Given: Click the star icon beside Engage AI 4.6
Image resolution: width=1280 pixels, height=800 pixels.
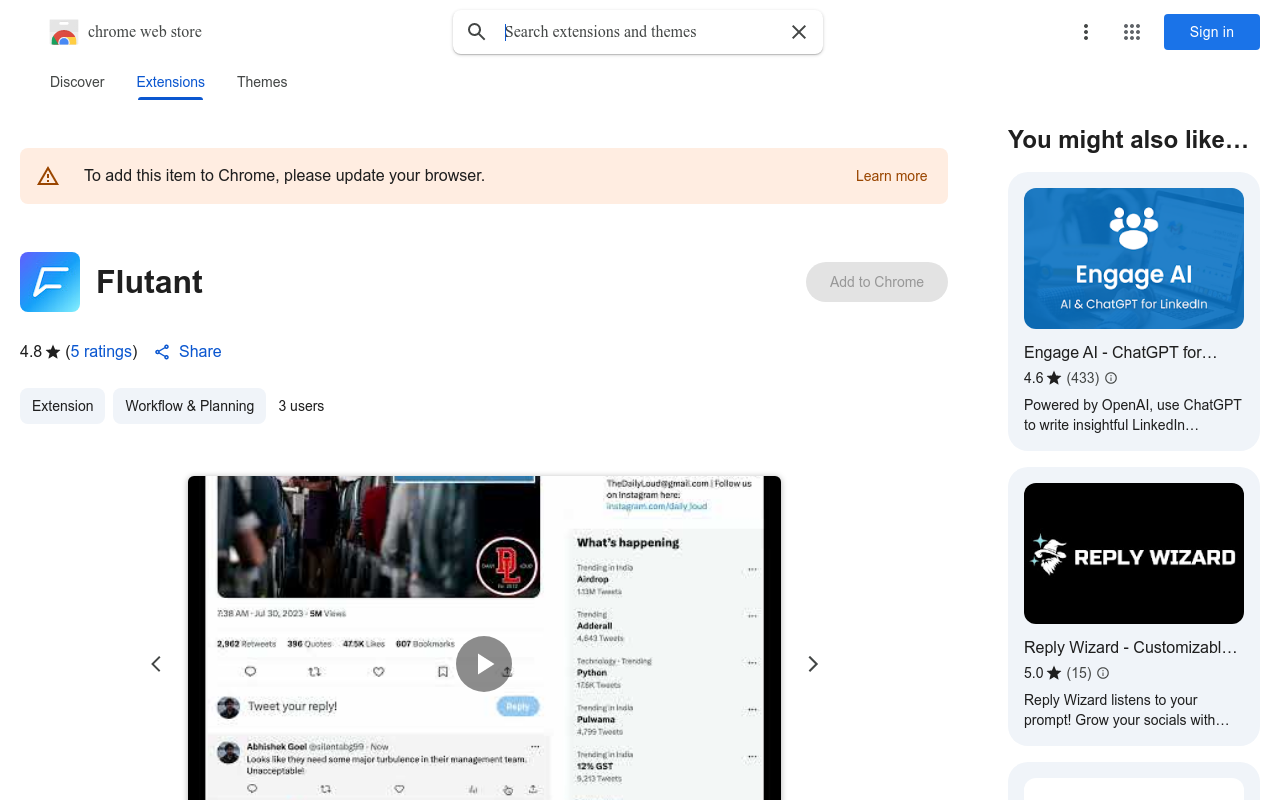Looking at the screenshot, I should coord(1054,378).
